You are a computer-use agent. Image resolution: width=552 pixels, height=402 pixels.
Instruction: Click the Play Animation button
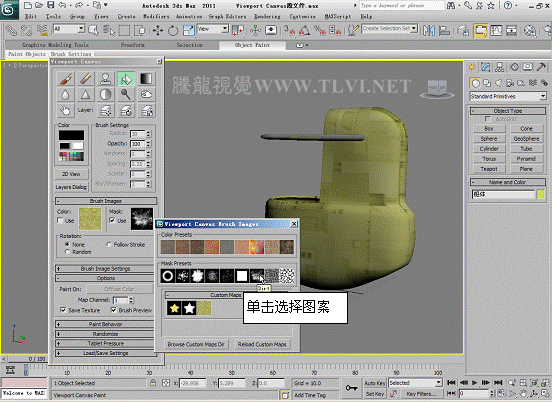pyautogui.click(x=474, y=382)
